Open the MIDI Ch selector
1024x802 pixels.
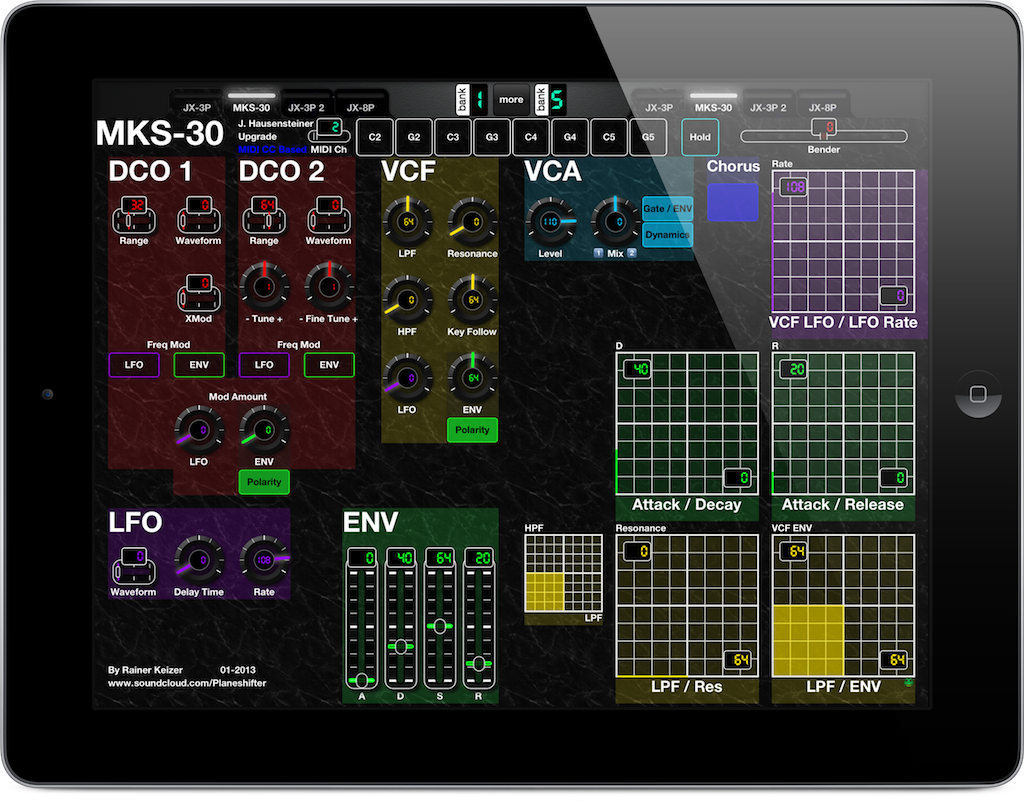(328, 129)
